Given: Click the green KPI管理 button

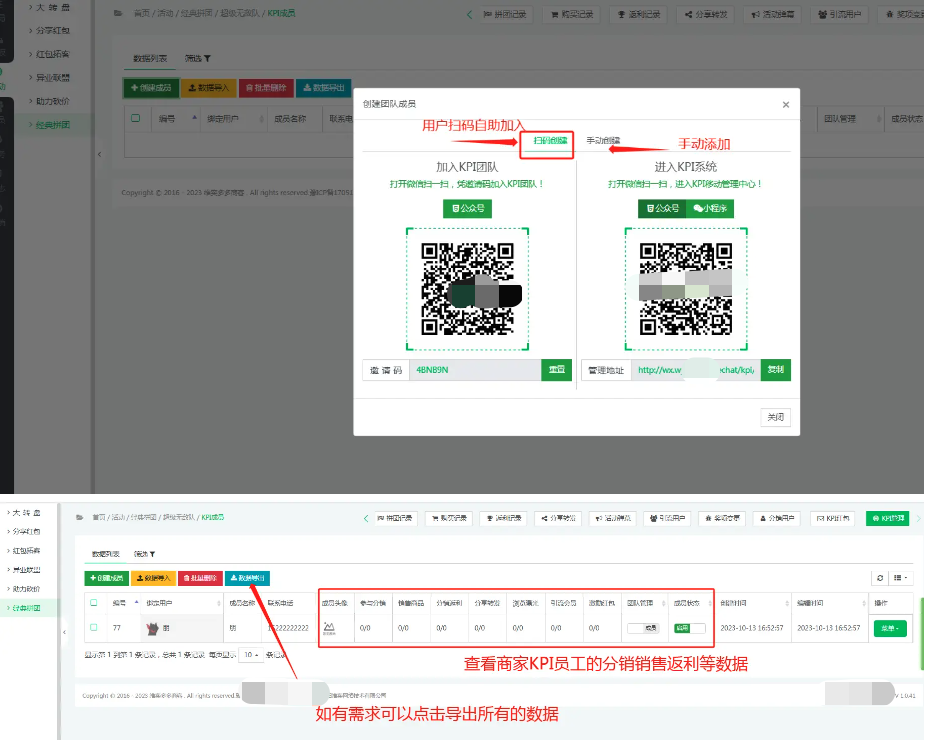Looking at the screenshot, I should [x=888, y=518].
